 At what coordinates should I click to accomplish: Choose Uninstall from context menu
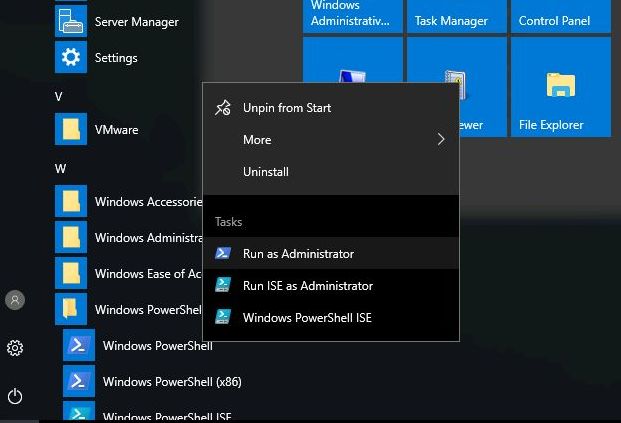click(331, 171)
